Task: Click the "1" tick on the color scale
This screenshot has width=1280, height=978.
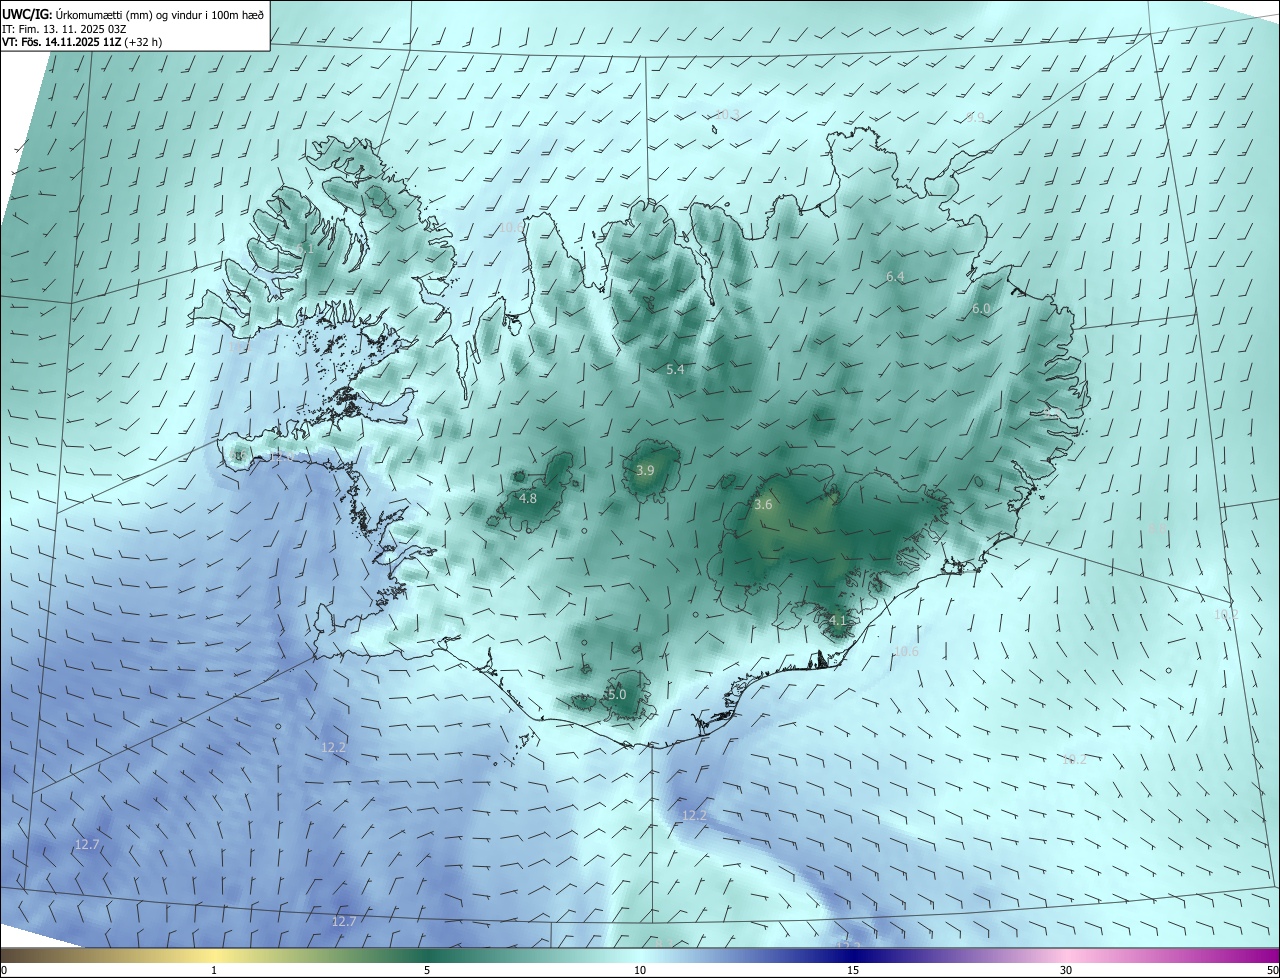Action: coord(214,970)
